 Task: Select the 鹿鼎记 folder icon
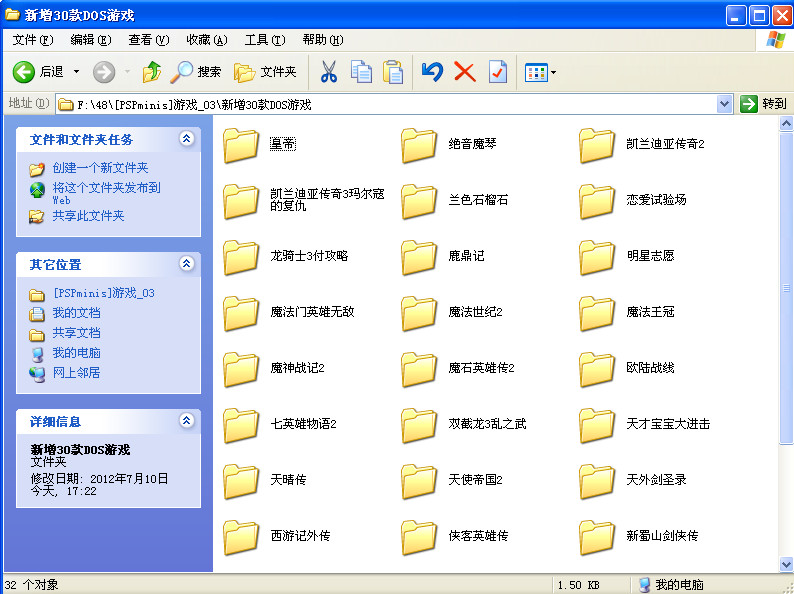(x=419, y=257)
